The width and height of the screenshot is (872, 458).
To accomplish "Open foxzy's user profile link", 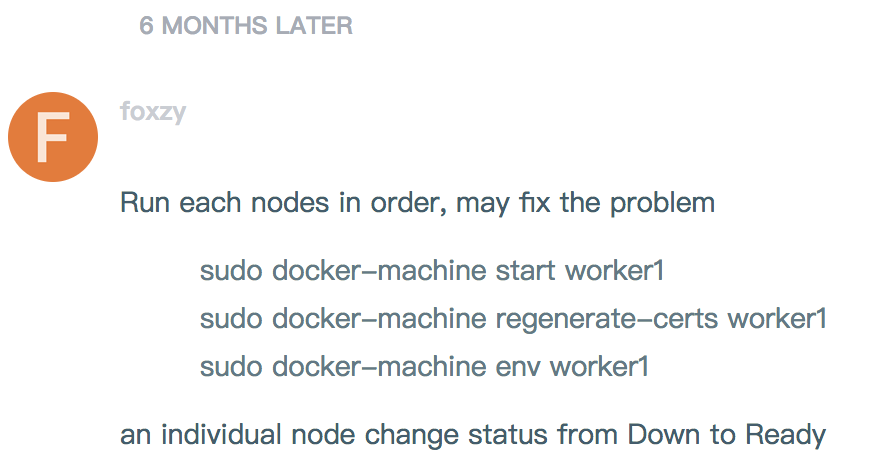I will click(x=152, y=110).
